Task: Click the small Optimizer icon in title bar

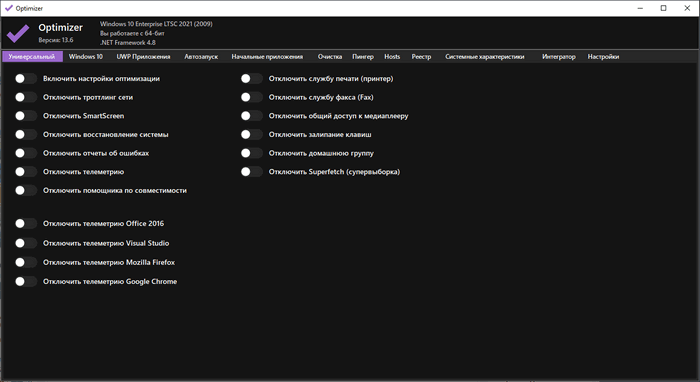Action: coord(8,8)
